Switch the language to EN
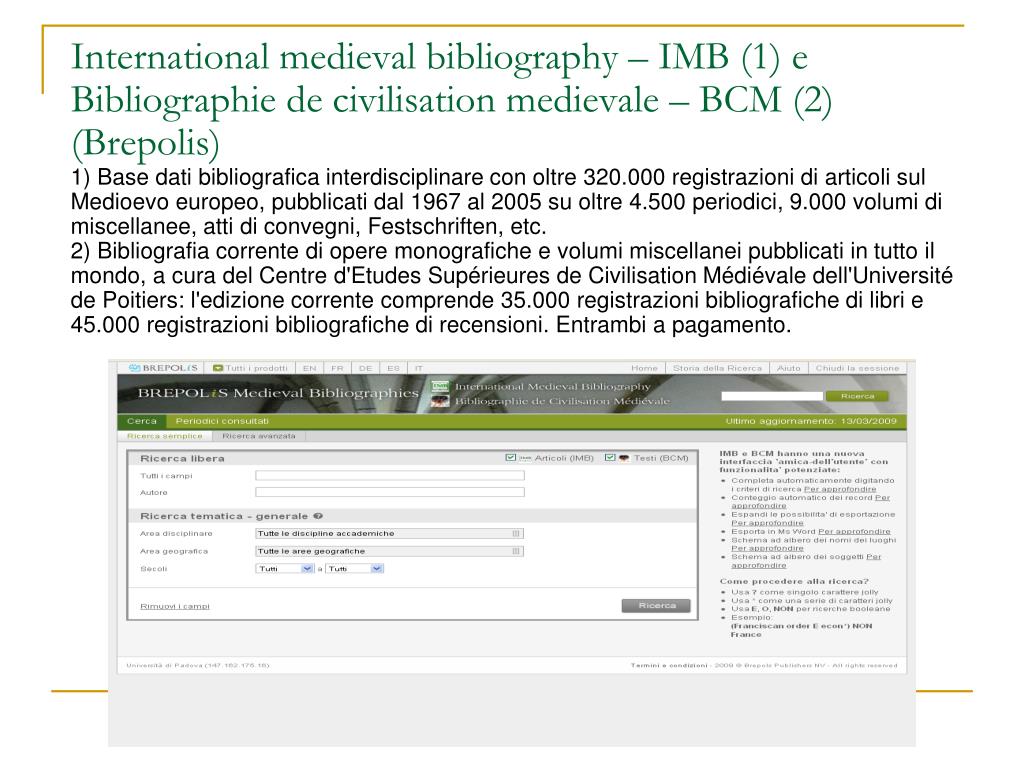The height and width of the screenshot is (768, 1024). (310, 368)
